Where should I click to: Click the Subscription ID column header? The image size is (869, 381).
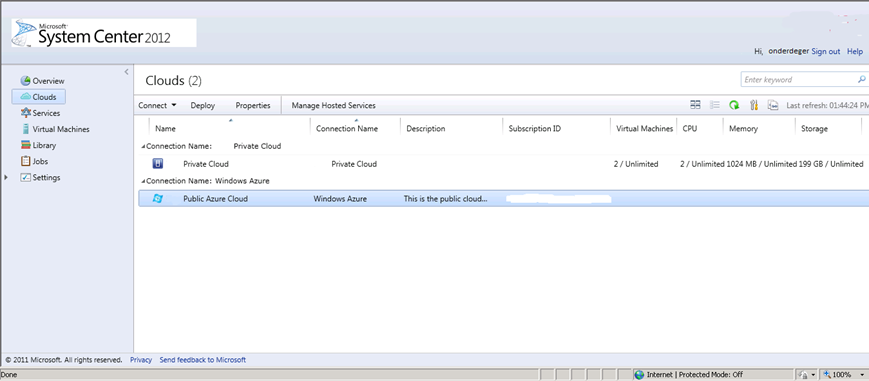535,129
